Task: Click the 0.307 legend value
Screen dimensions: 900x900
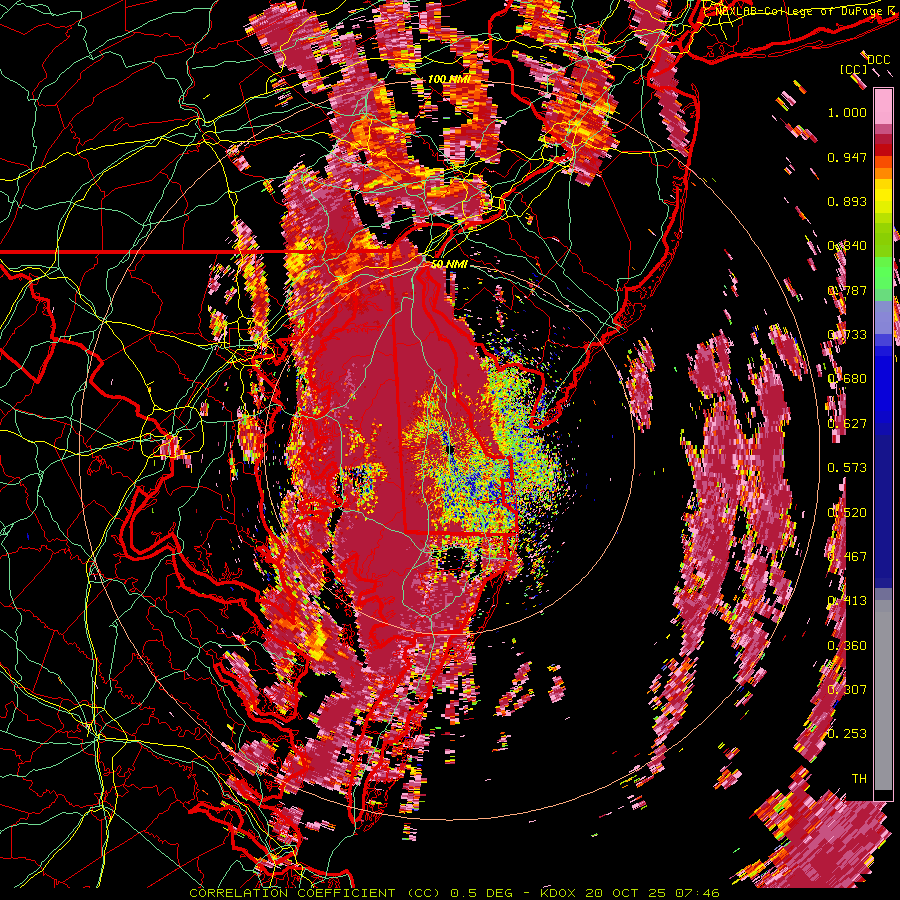Action: tap(847, 690)
